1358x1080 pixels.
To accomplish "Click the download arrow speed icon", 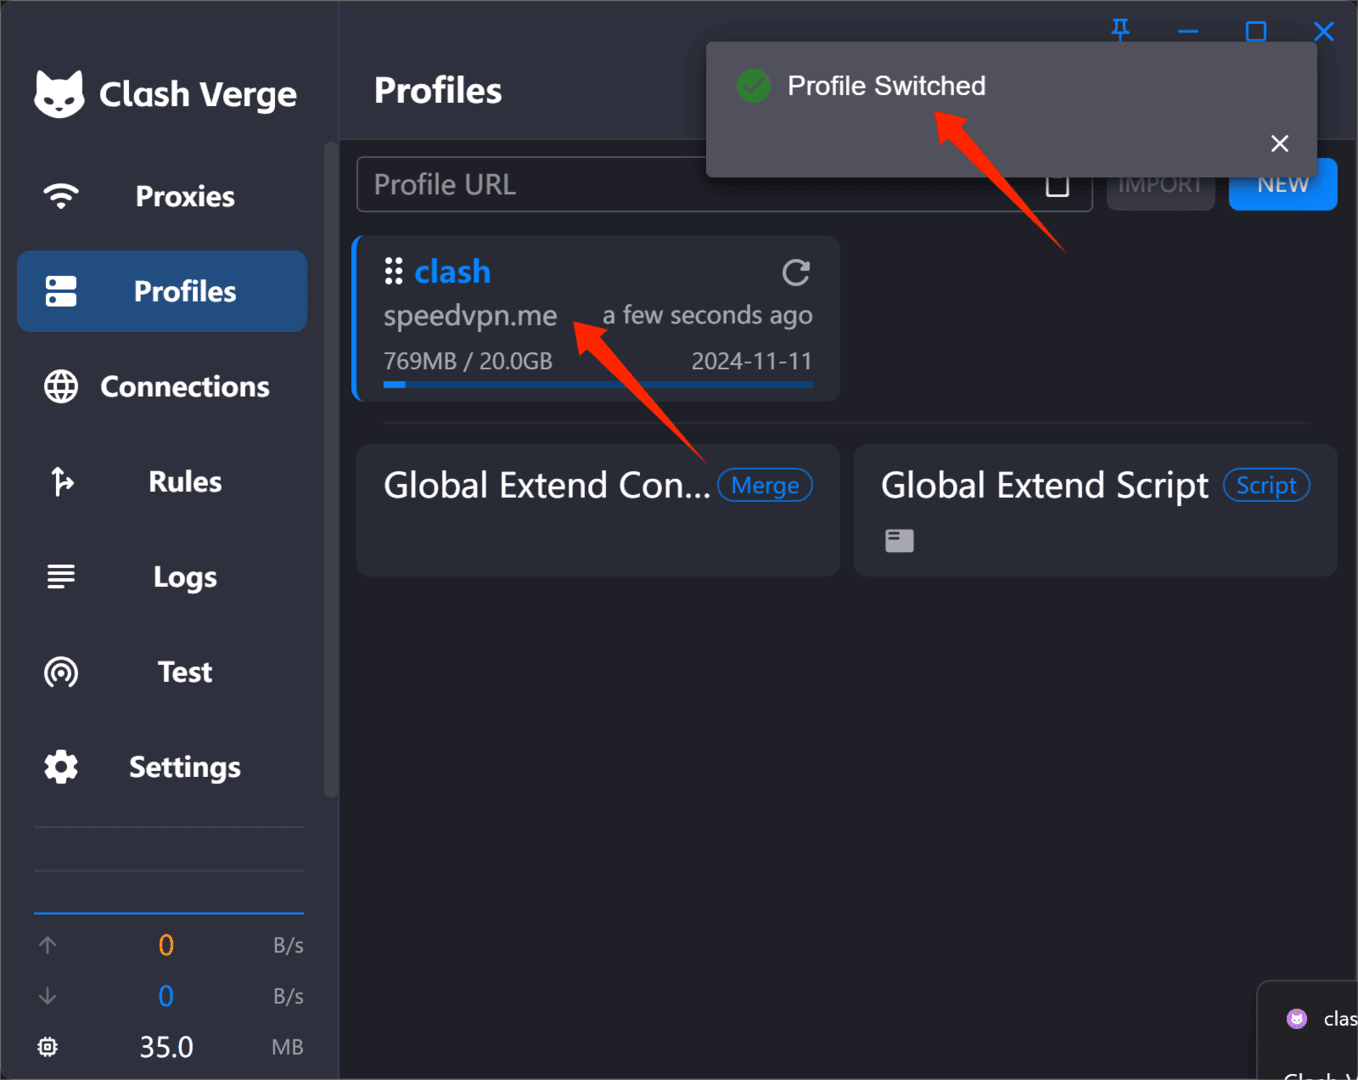I will pos(47,996).
